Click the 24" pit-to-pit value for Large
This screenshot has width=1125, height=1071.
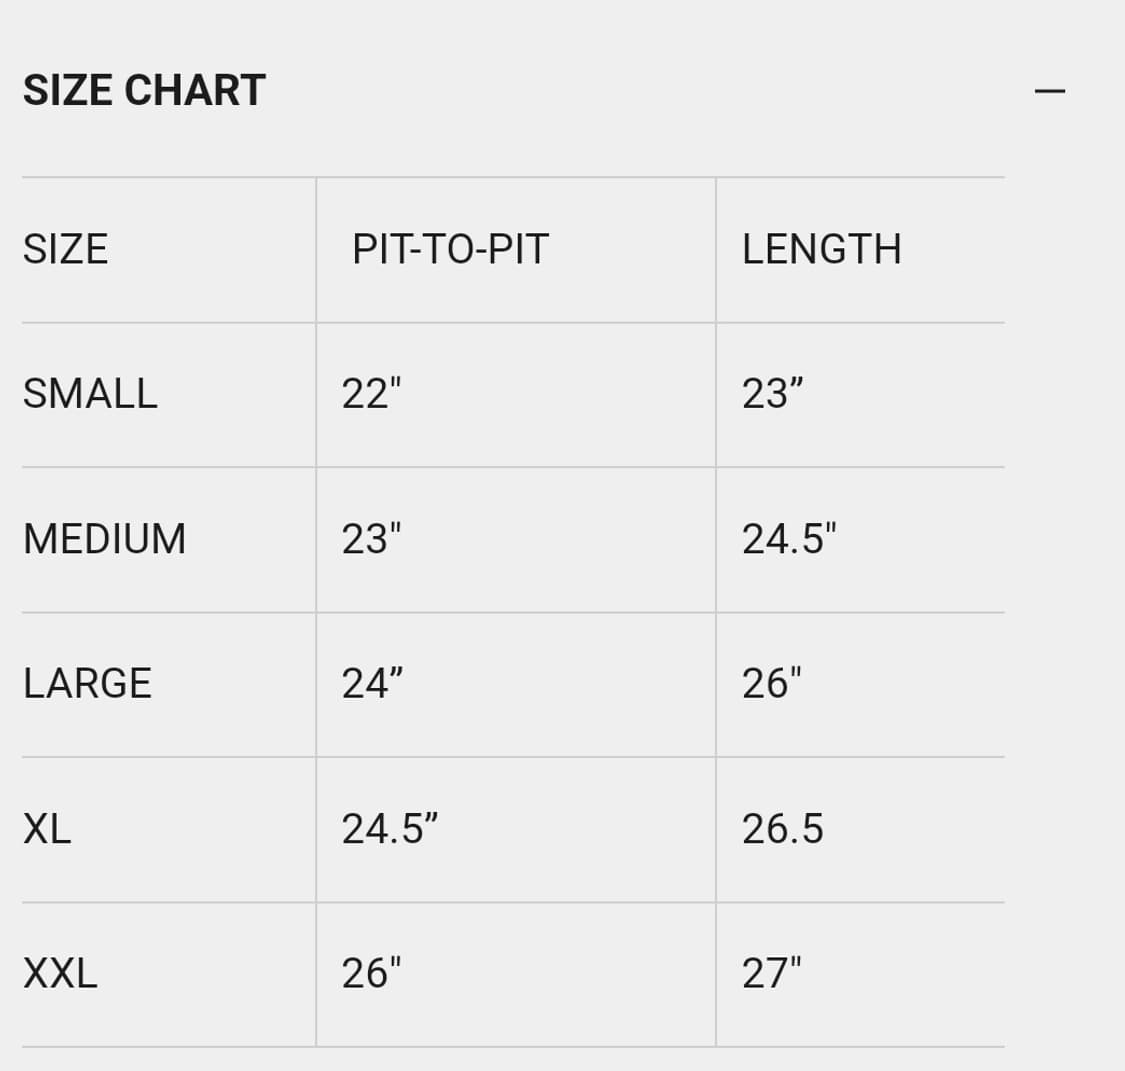pos(372,683)
